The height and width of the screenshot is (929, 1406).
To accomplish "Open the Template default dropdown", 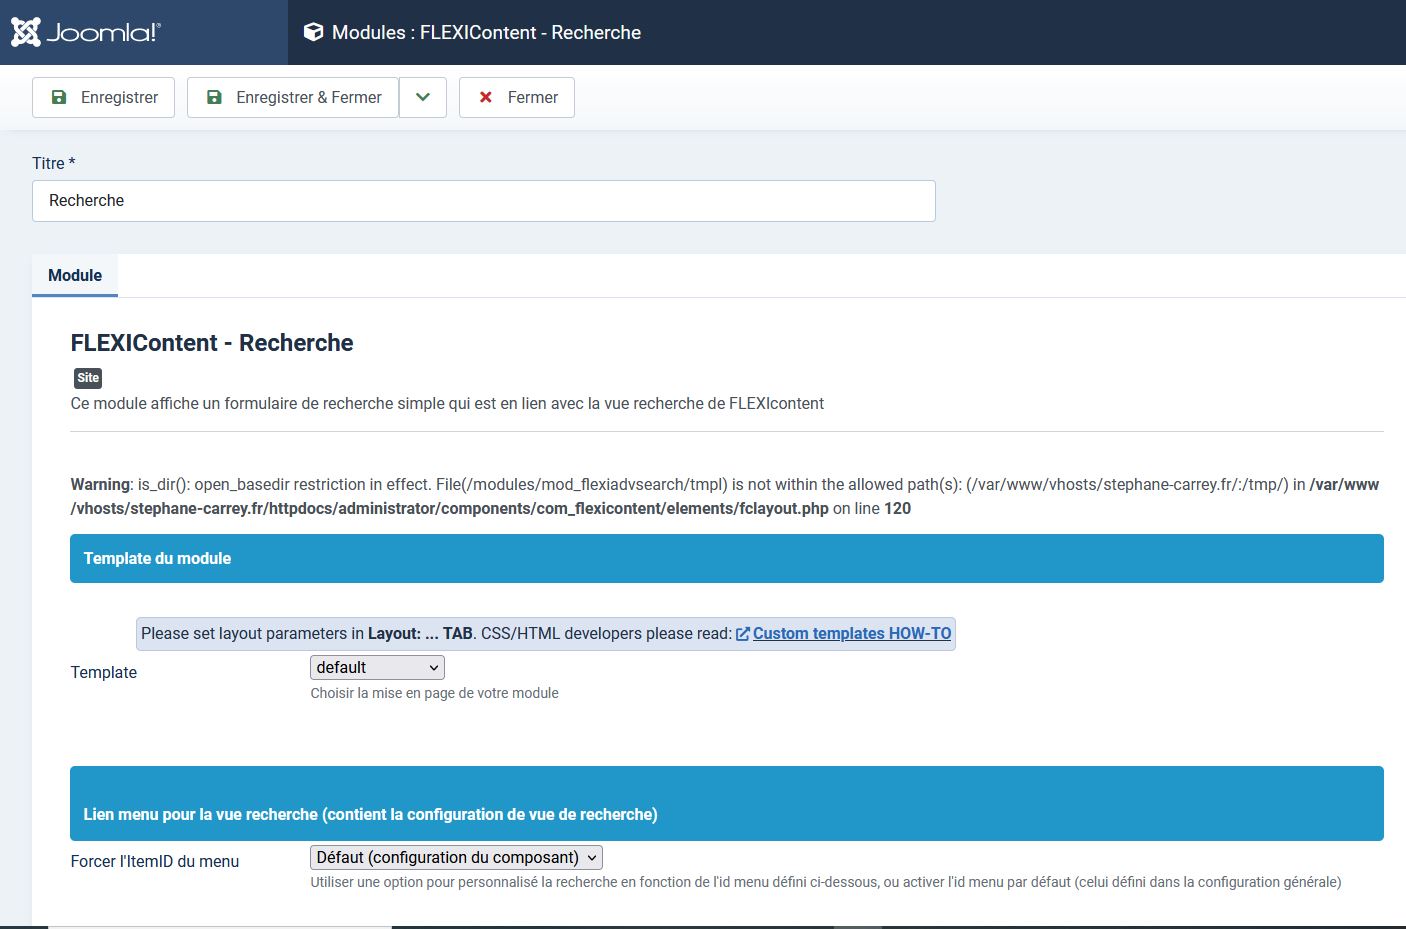I will pos(377,667).
